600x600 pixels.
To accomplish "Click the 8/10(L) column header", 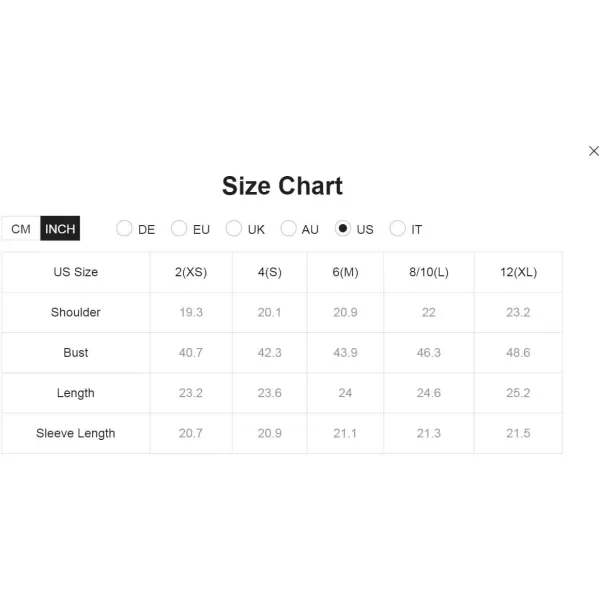I will point(429,272).
